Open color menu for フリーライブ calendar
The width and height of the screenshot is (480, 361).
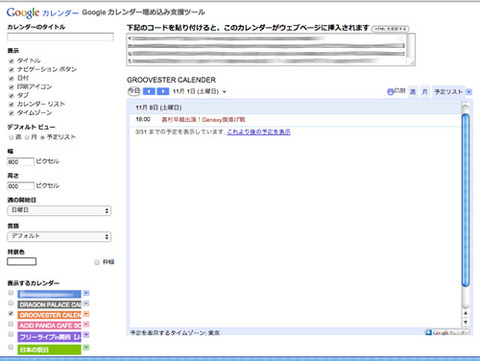tap(86, 335)
